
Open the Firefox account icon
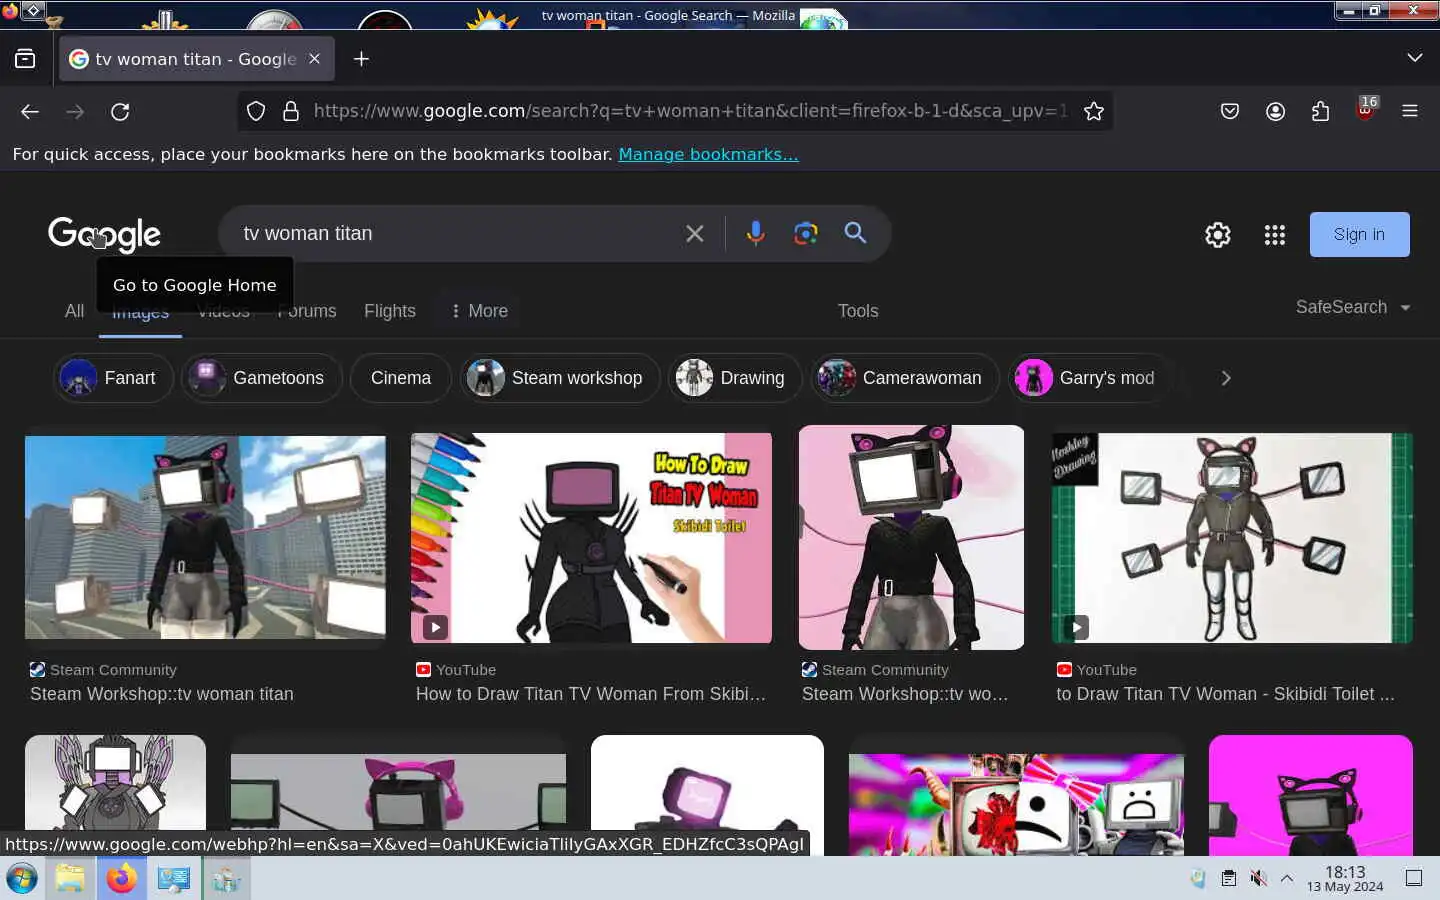[1275, 111]
